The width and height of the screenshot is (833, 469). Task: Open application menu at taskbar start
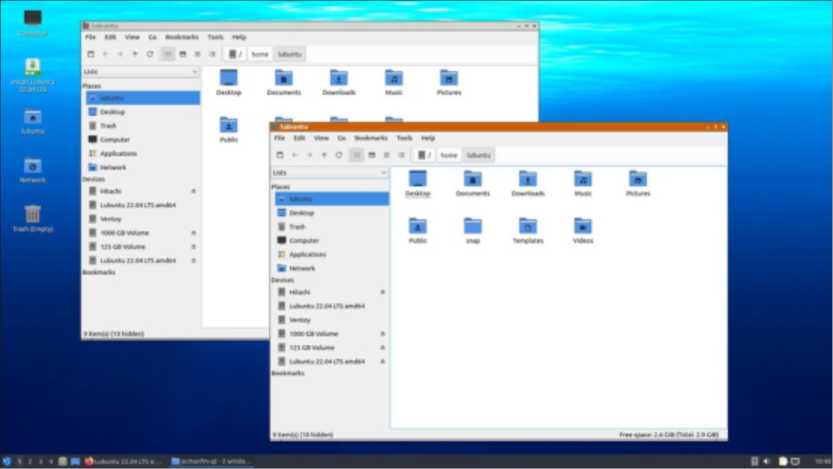[7, 461]
